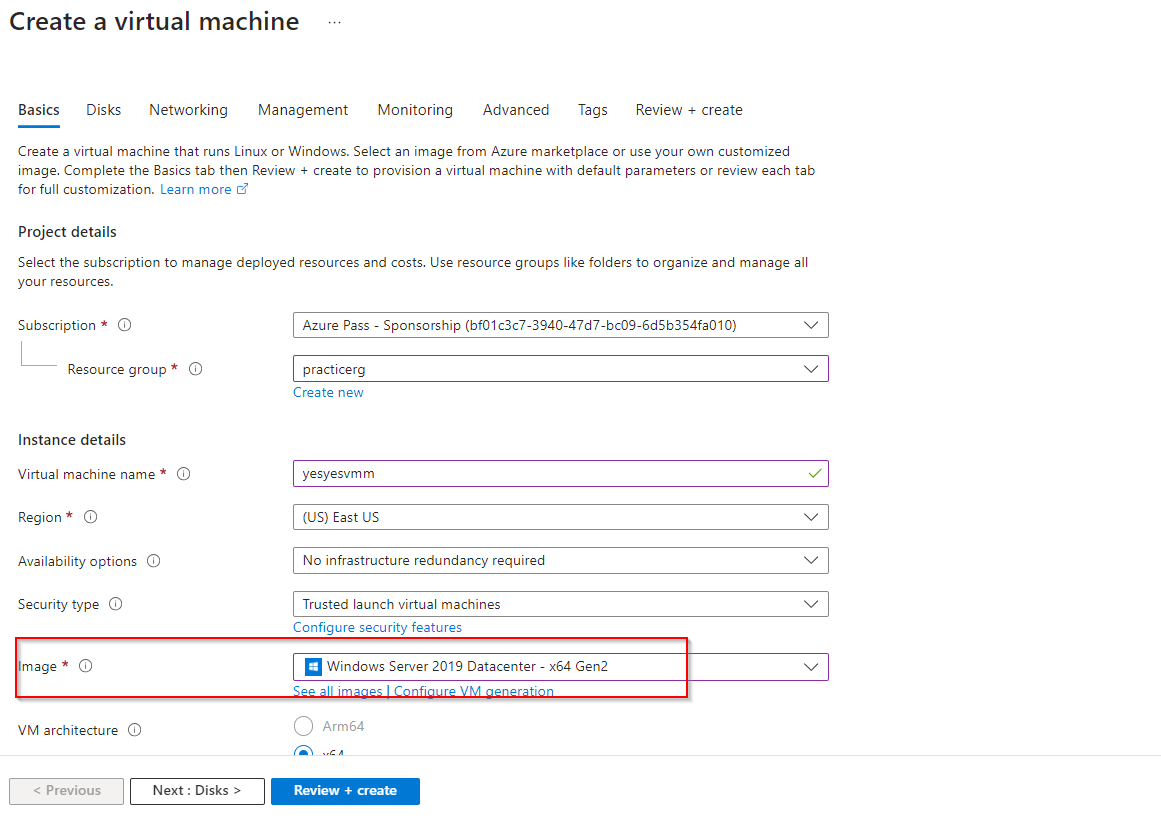Expand the Resource group dropdown
The height and width of the screenshot is (816, 1161).
coord(560,369)
